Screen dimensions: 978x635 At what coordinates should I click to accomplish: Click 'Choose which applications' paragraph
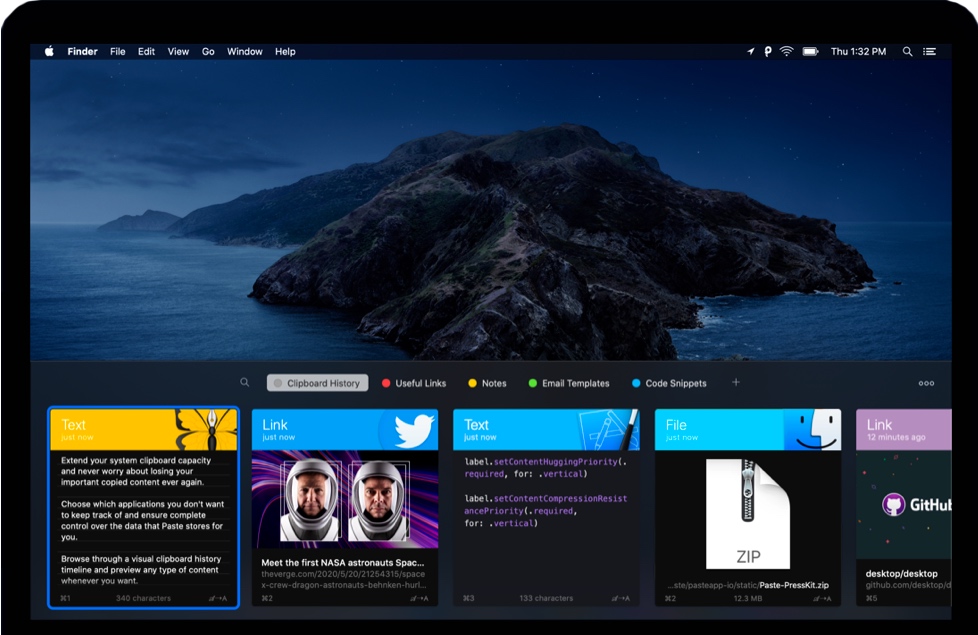click(x=142, y=520)
